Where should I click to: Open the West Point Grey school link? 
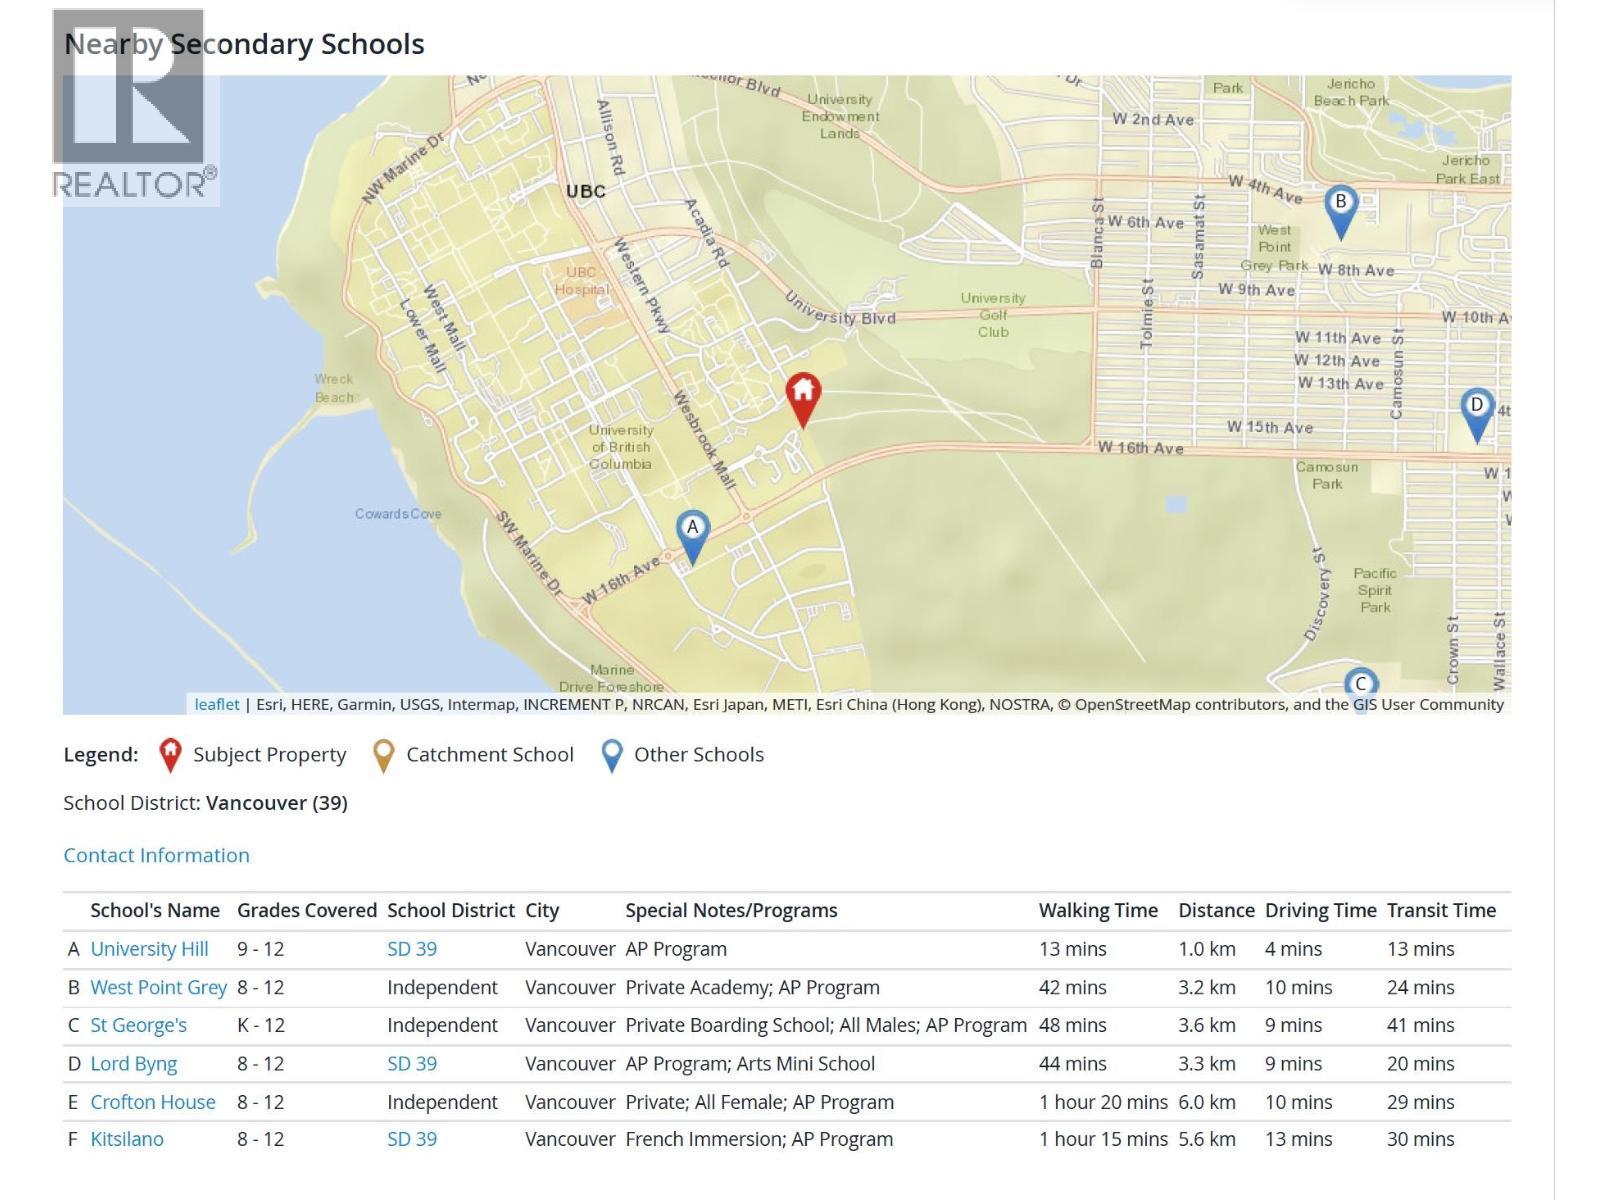point(158,987)
